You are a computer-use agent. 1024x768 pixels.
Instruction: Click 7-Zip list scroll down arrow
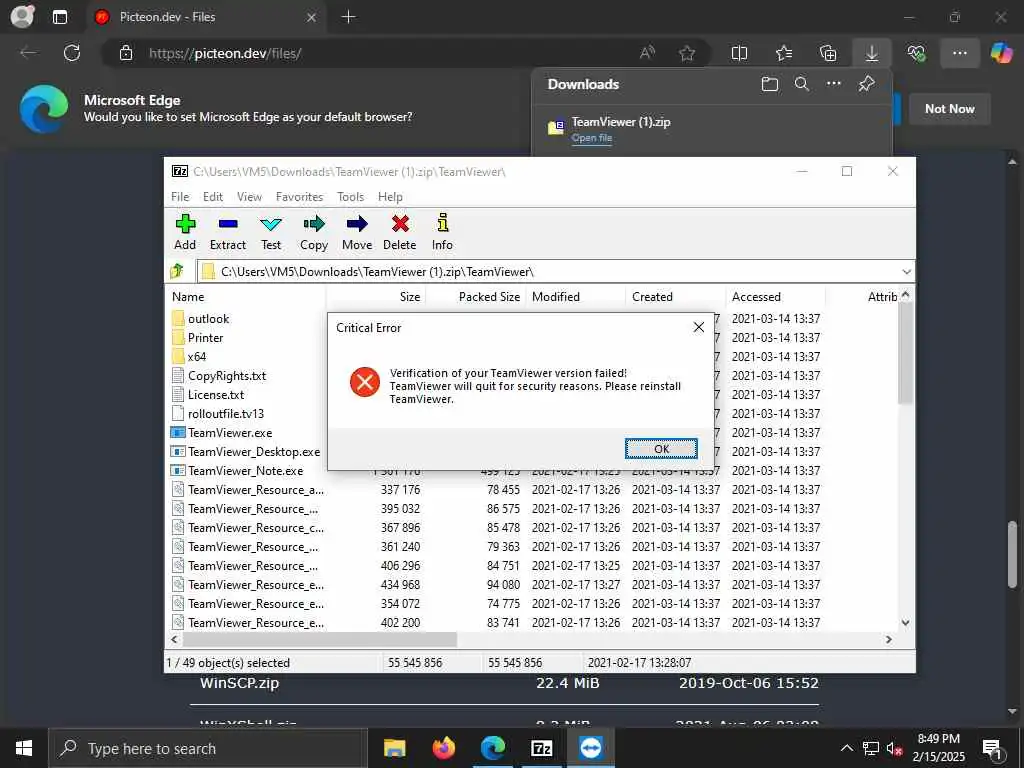(905, 623)
